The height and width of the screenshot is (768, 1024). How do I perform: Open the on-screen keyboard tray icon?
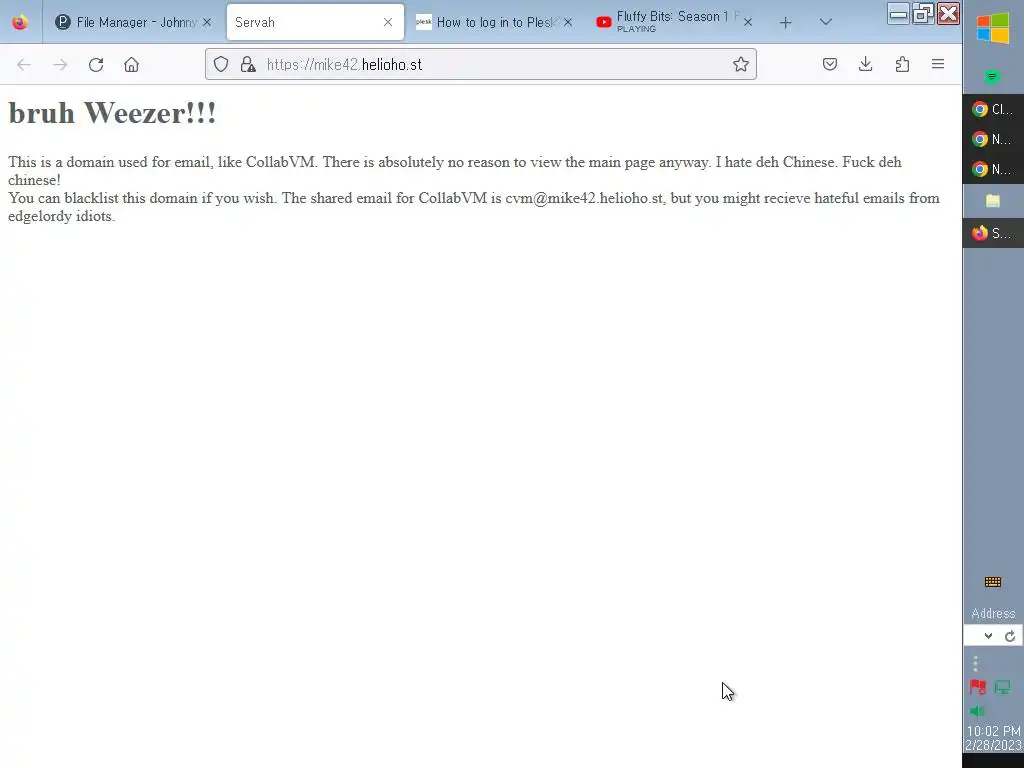(x=993, y=582)
